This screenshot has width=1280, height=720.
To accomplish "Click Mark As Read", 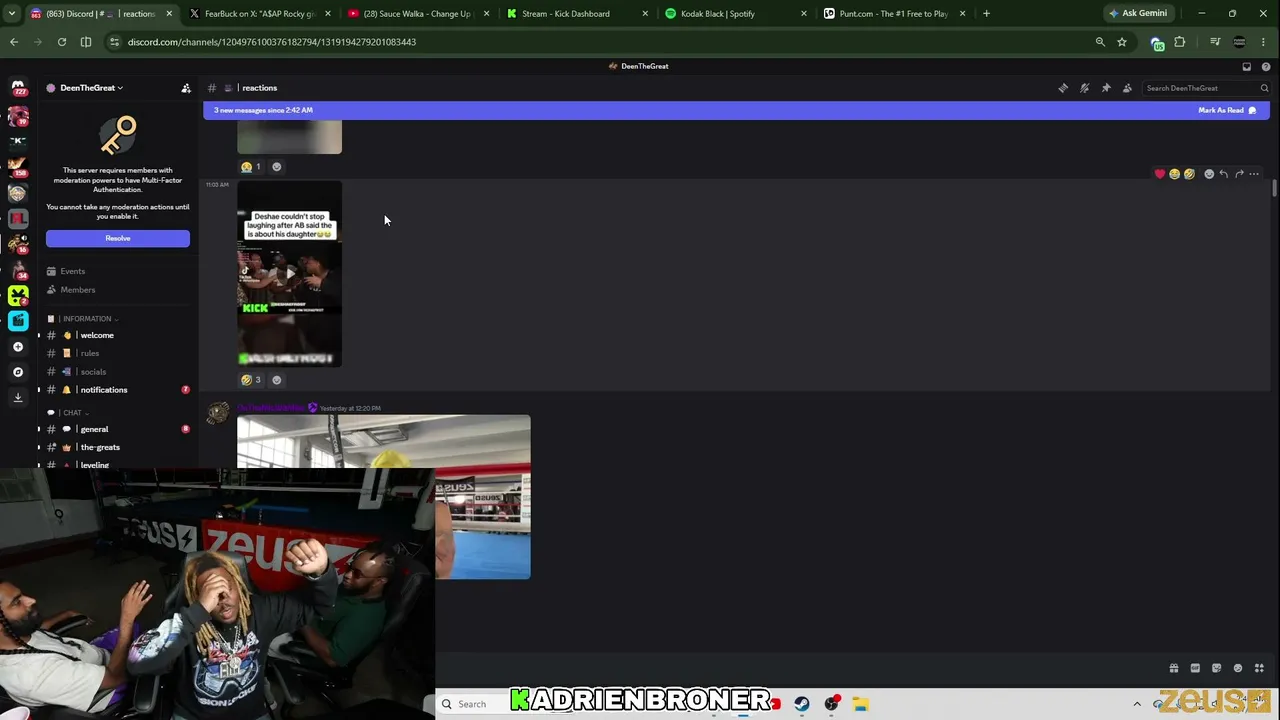I will pos(1227,110).
